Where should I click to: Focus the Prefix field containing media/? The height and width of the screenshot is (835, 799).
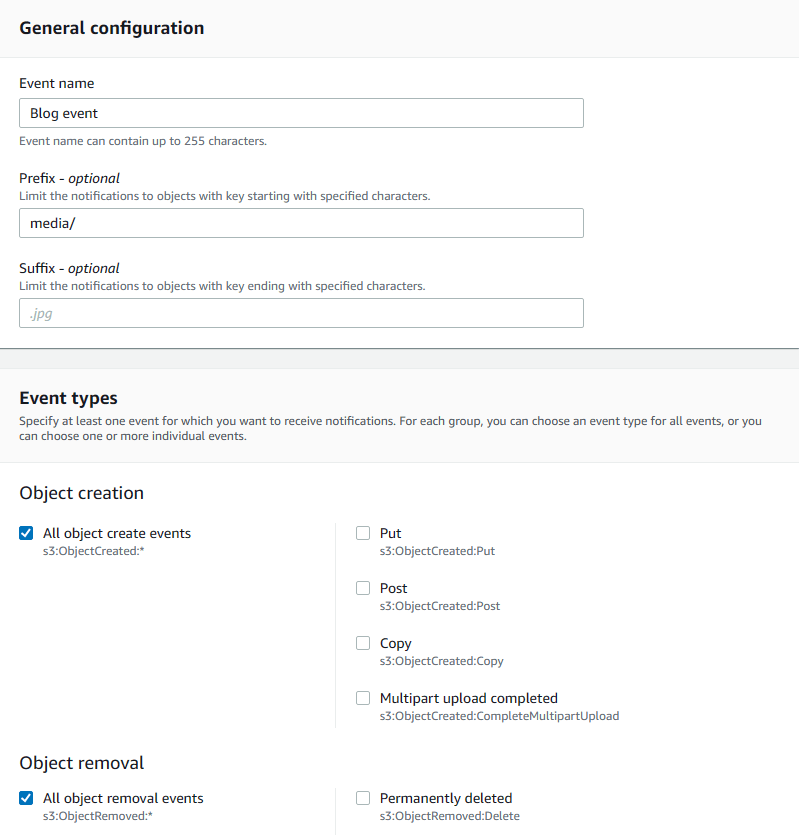point(301,223)
